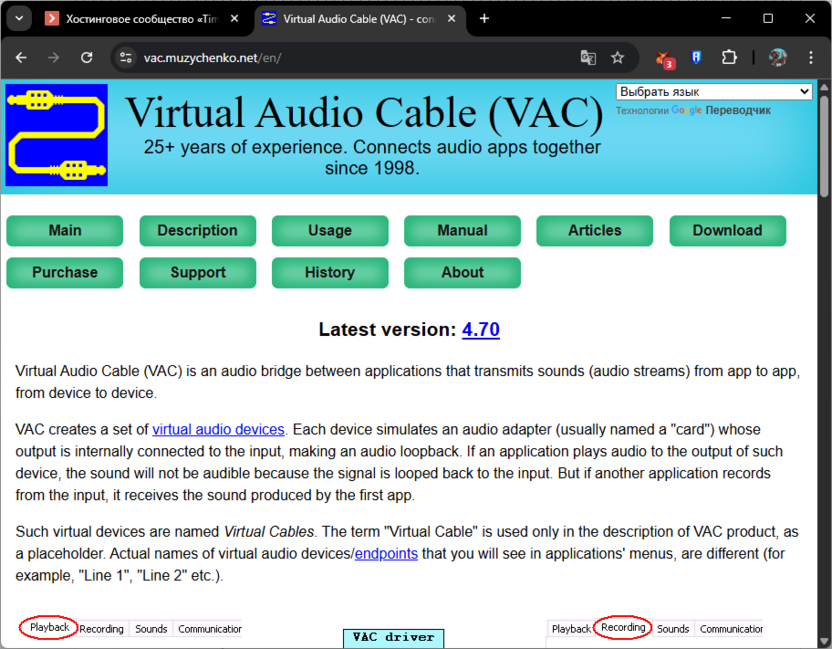Image resolution: width=832 pixels, height=649 pixels.
Task: Open the Articles page
Action: 595,230
